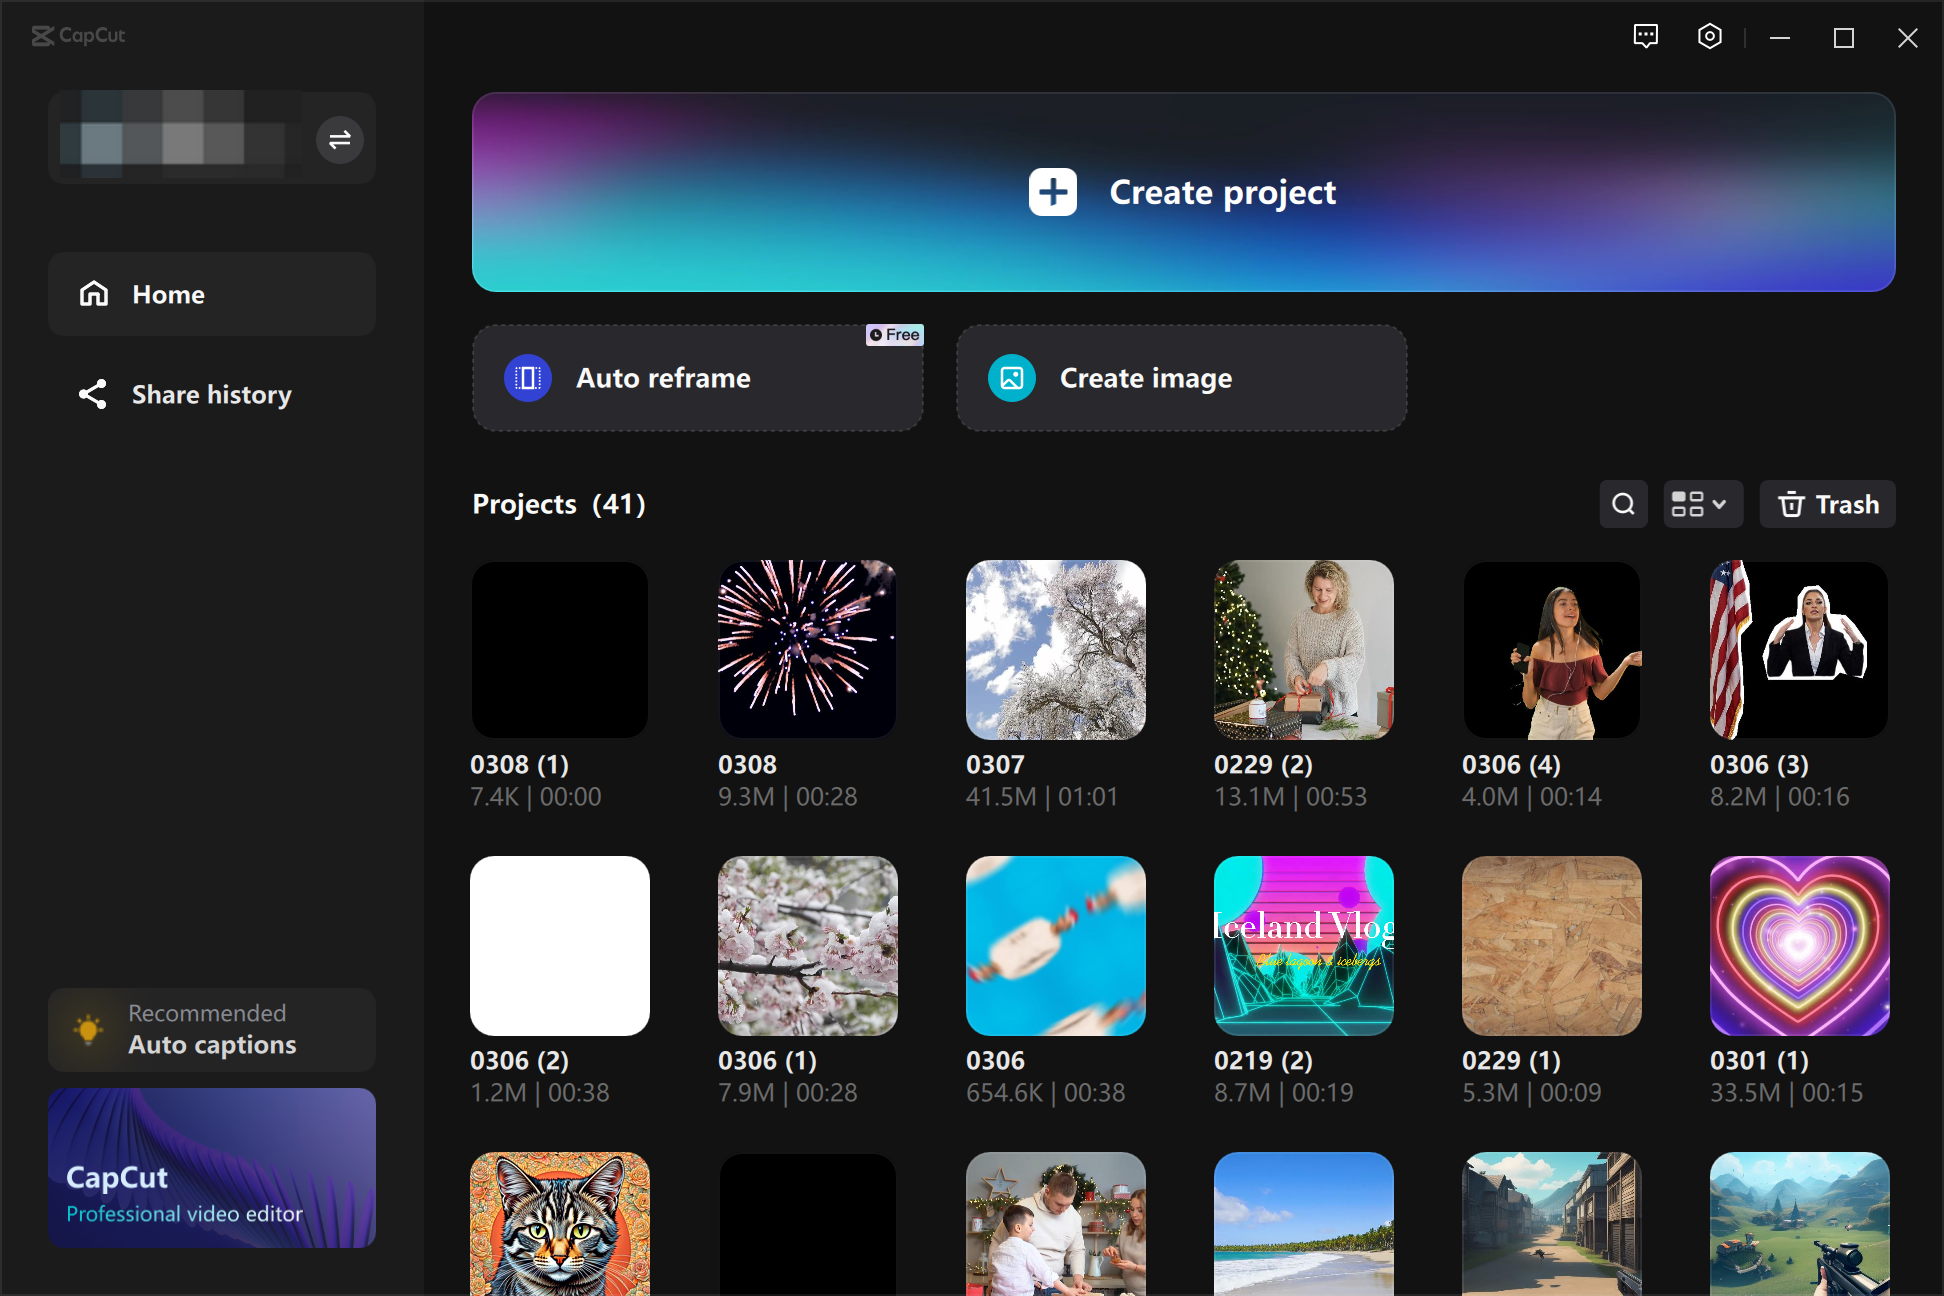Open the cat illustration project thumbnail
This screenshot has height=1296, width=1944.
tap(559, 1224)
